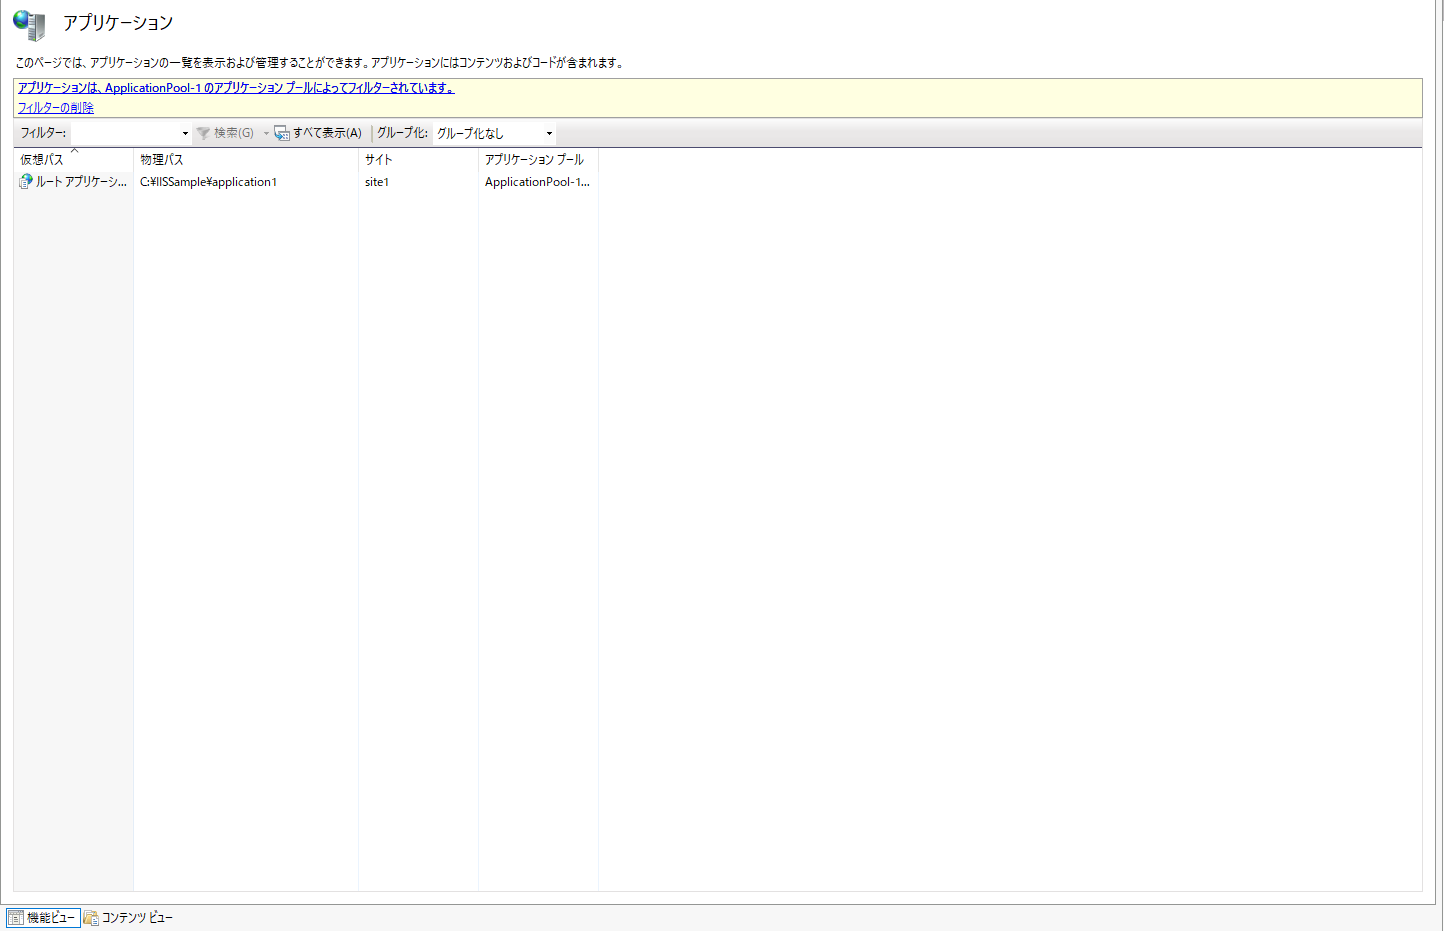The image size is (1444, 931).
Task: Click the ApplicationPool-1 filter notice link
Action: [236, 88]
